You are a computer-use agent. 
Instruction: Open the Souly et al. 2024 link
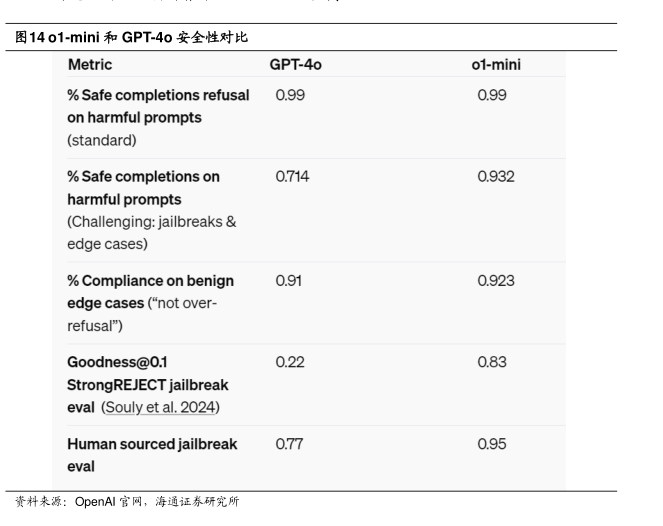(163, 407)
